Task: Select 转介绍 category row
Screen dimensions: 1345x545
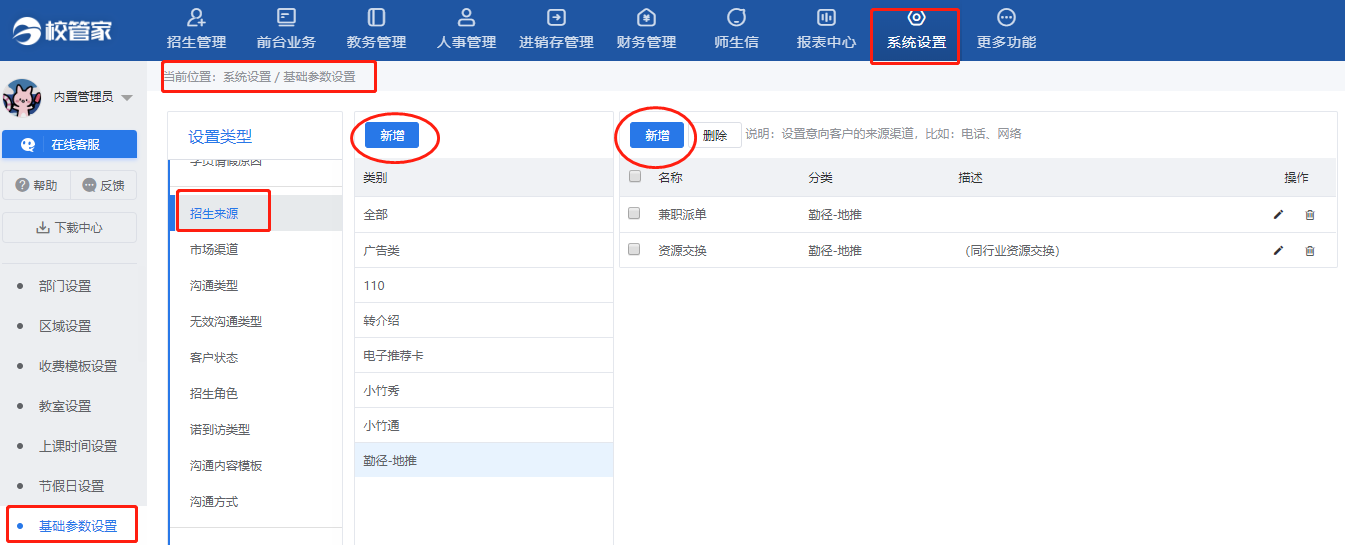Action: pos(484,320)
